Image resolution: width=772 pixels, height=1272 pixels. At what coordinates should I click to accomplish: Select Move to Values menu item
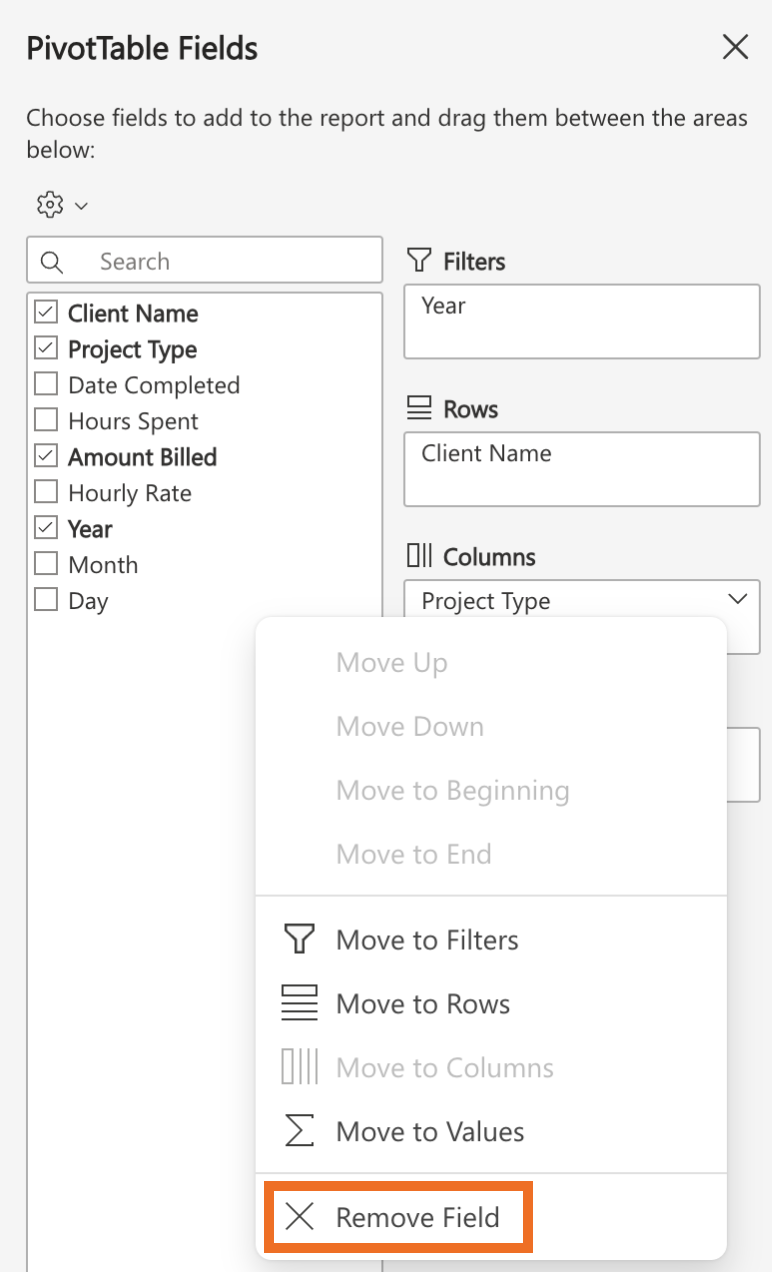(x=430, y=1132)
